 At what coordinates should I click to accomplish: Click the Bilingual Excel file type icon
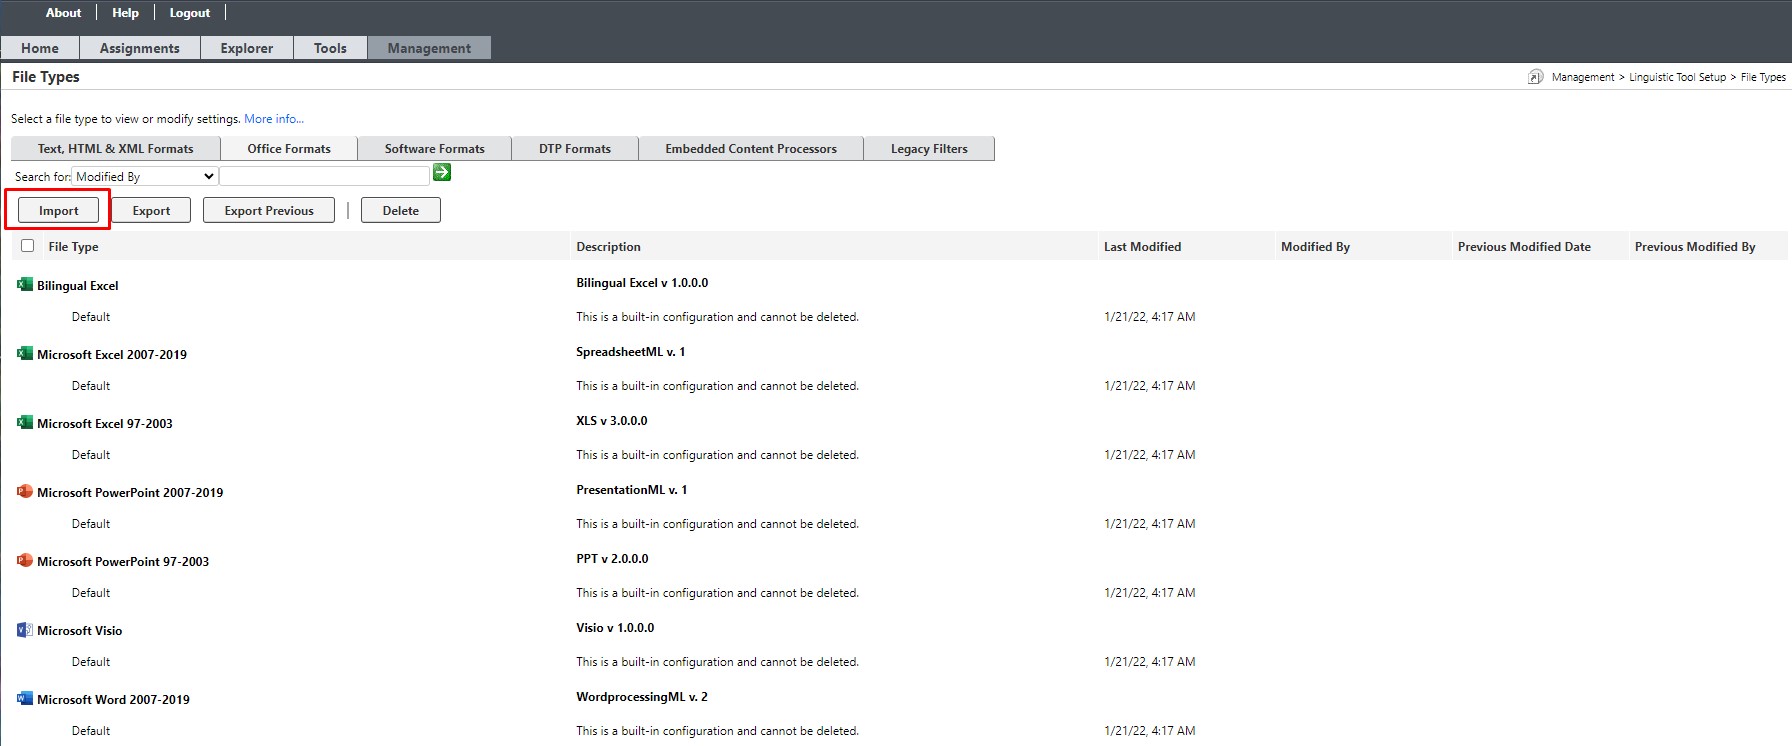click(25, 285)
